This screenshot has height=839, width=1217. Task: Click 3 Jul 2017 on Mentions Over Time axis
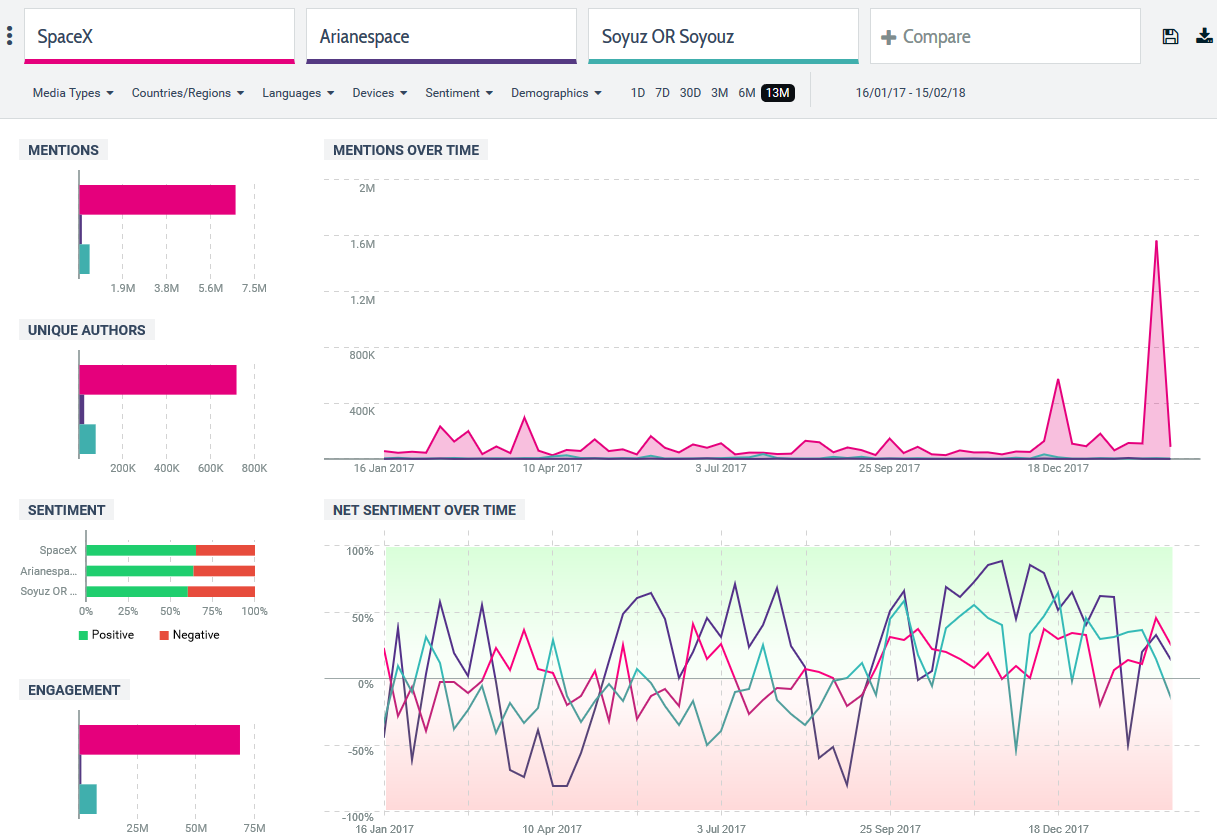click(719, 468)
